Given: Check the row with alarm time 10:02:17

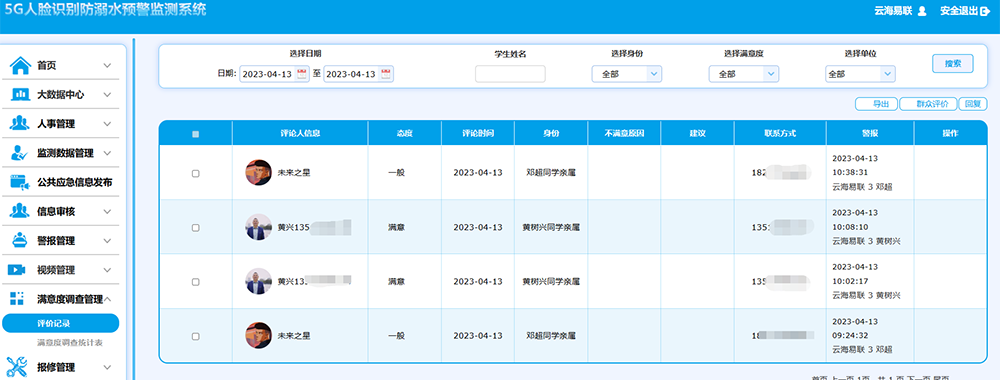Looking at the screenshot, I should (196, 282).
